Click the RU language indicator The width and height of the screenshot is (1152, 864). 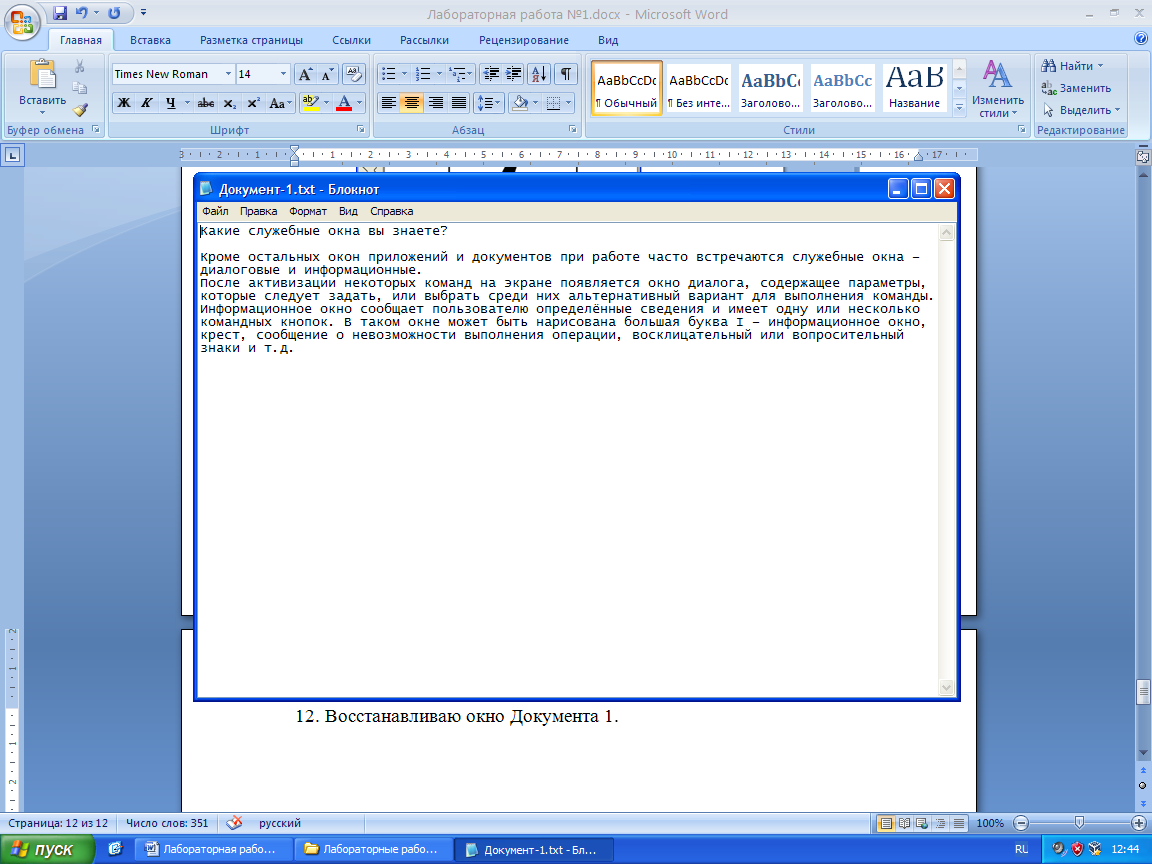1021,849
